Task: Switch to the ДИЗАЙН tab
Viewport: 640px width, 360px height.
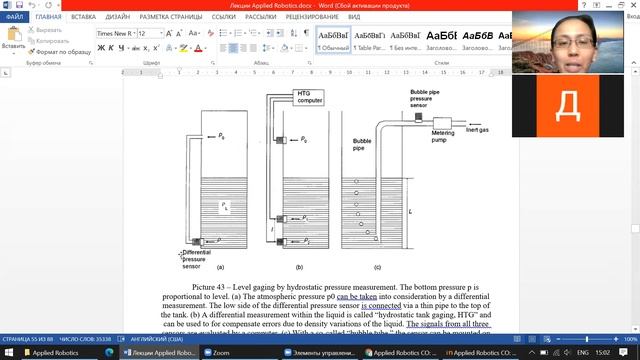Action: 118,17
